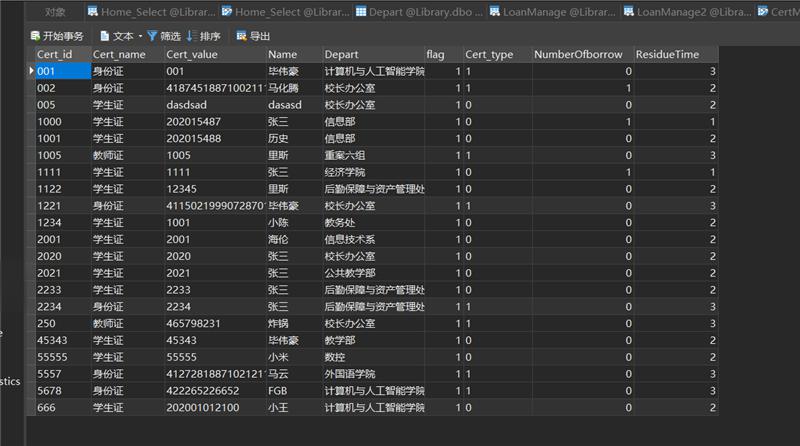Click the Filter (筛选) funnel icon
The height and width of the screenshot is (446, 800).
click(x=152, y=36)
